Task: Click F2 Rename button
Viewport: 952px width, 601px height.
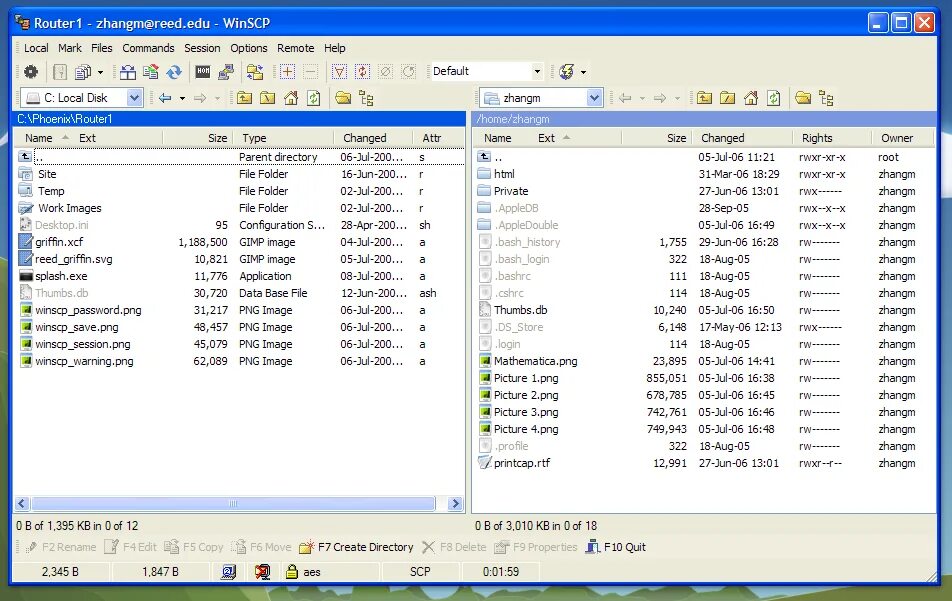Action: click(60, 547)
